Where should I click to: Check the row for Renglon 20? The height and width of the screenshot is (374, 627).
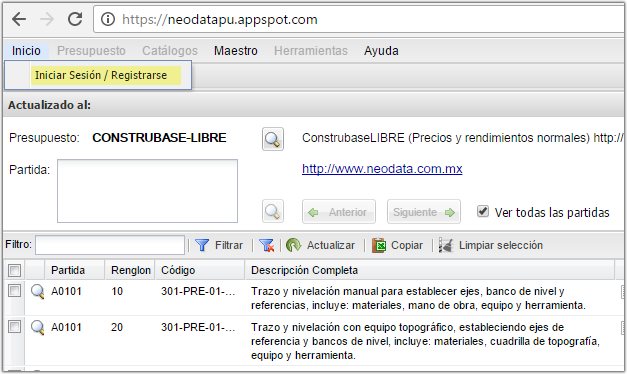click(x=14, y=326)
